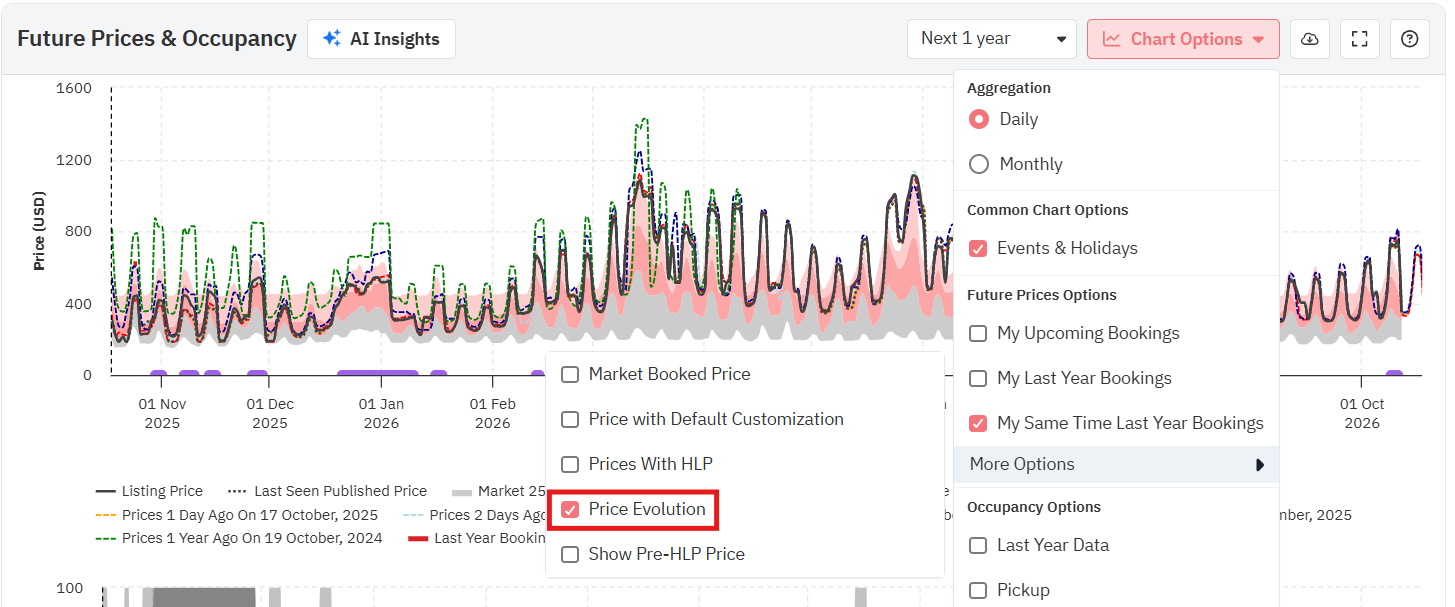
Task: Click the Listing Price legend line icon
Action: tap(106, 491)
